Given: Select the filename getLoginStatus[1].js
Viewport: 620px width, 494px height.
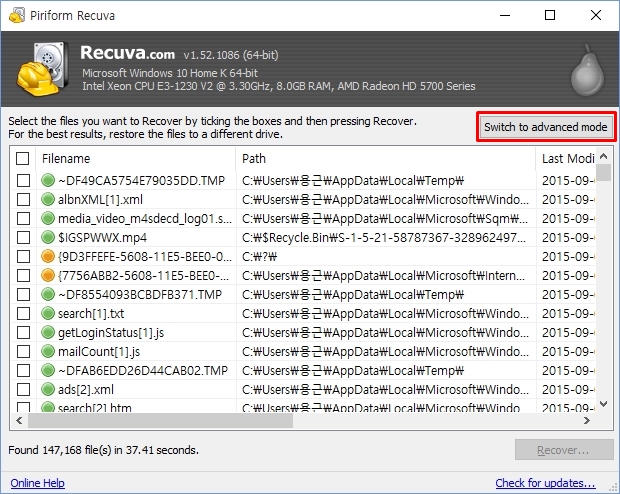Looking at the screenshot, I should [x=111, y=333].
